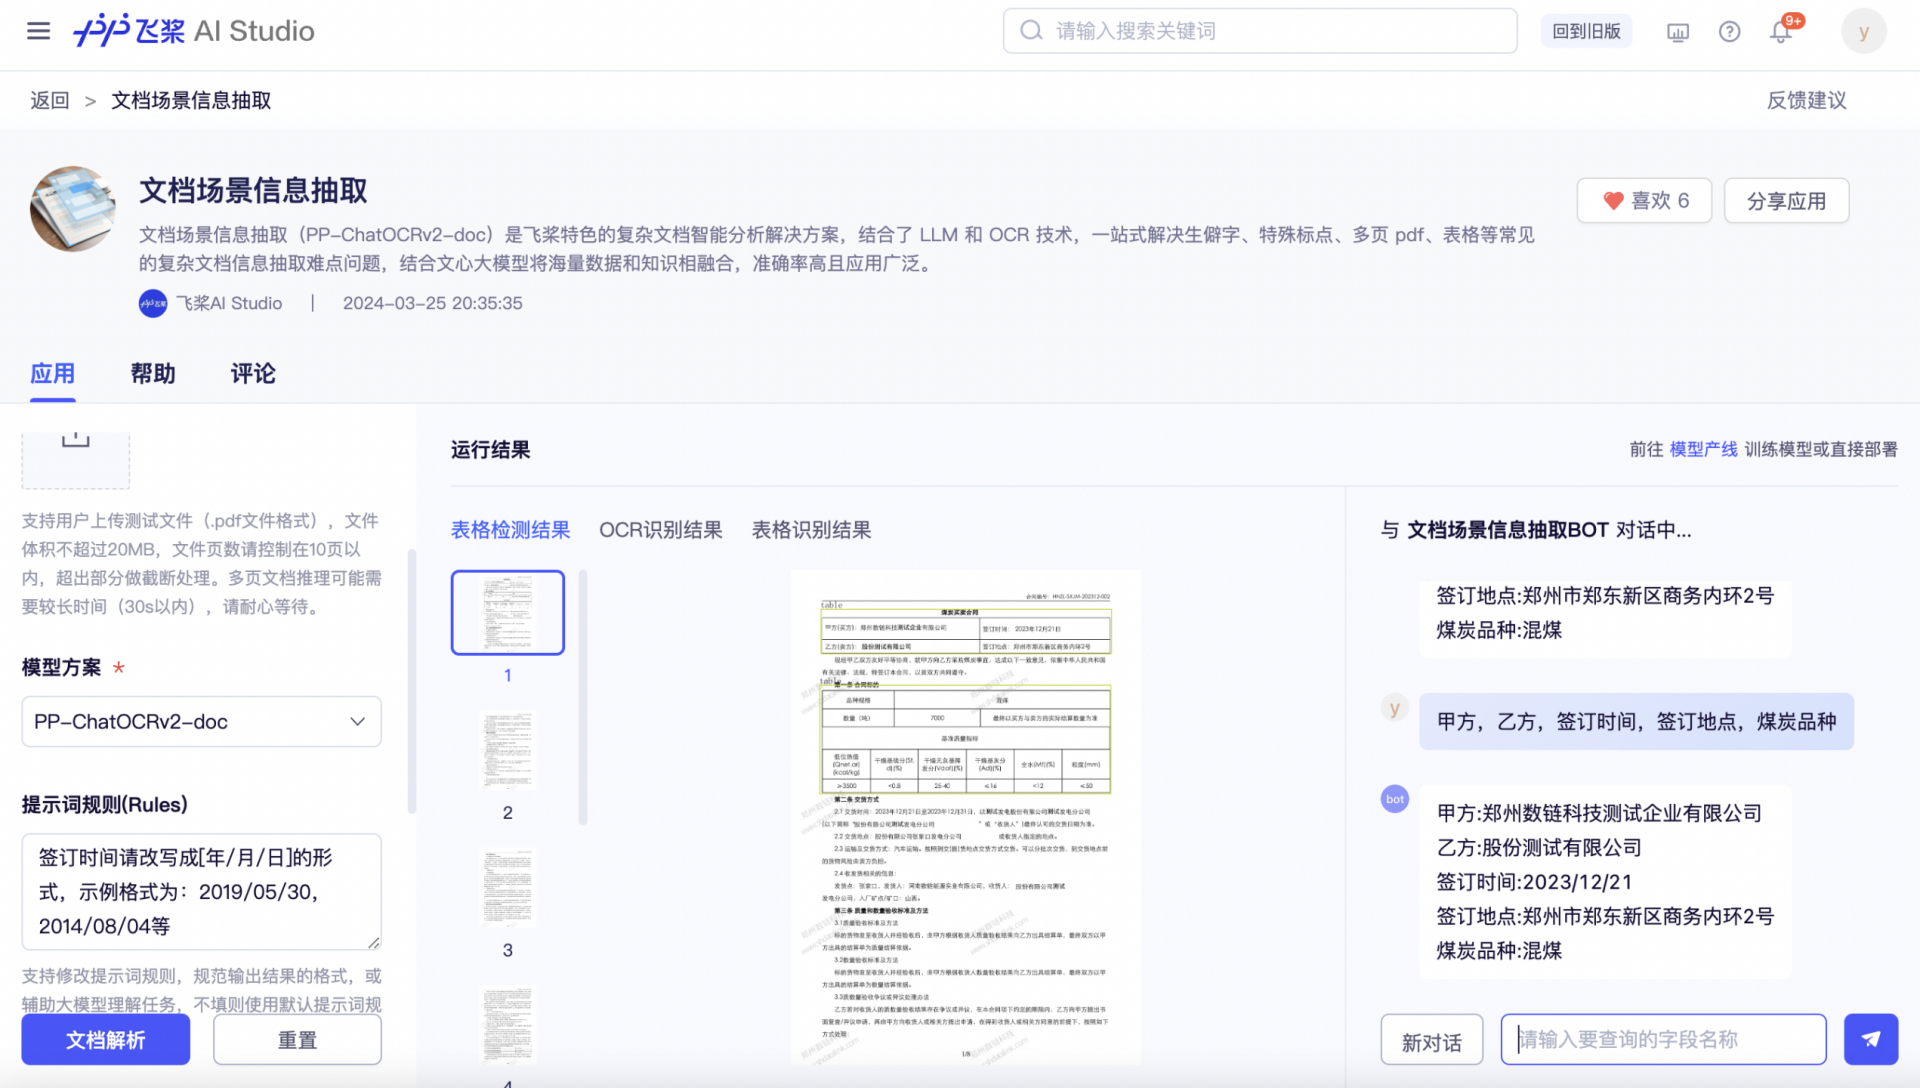Select 表格识别结果 tab
The image size is (1920, 1088).
tap(811, 530)
